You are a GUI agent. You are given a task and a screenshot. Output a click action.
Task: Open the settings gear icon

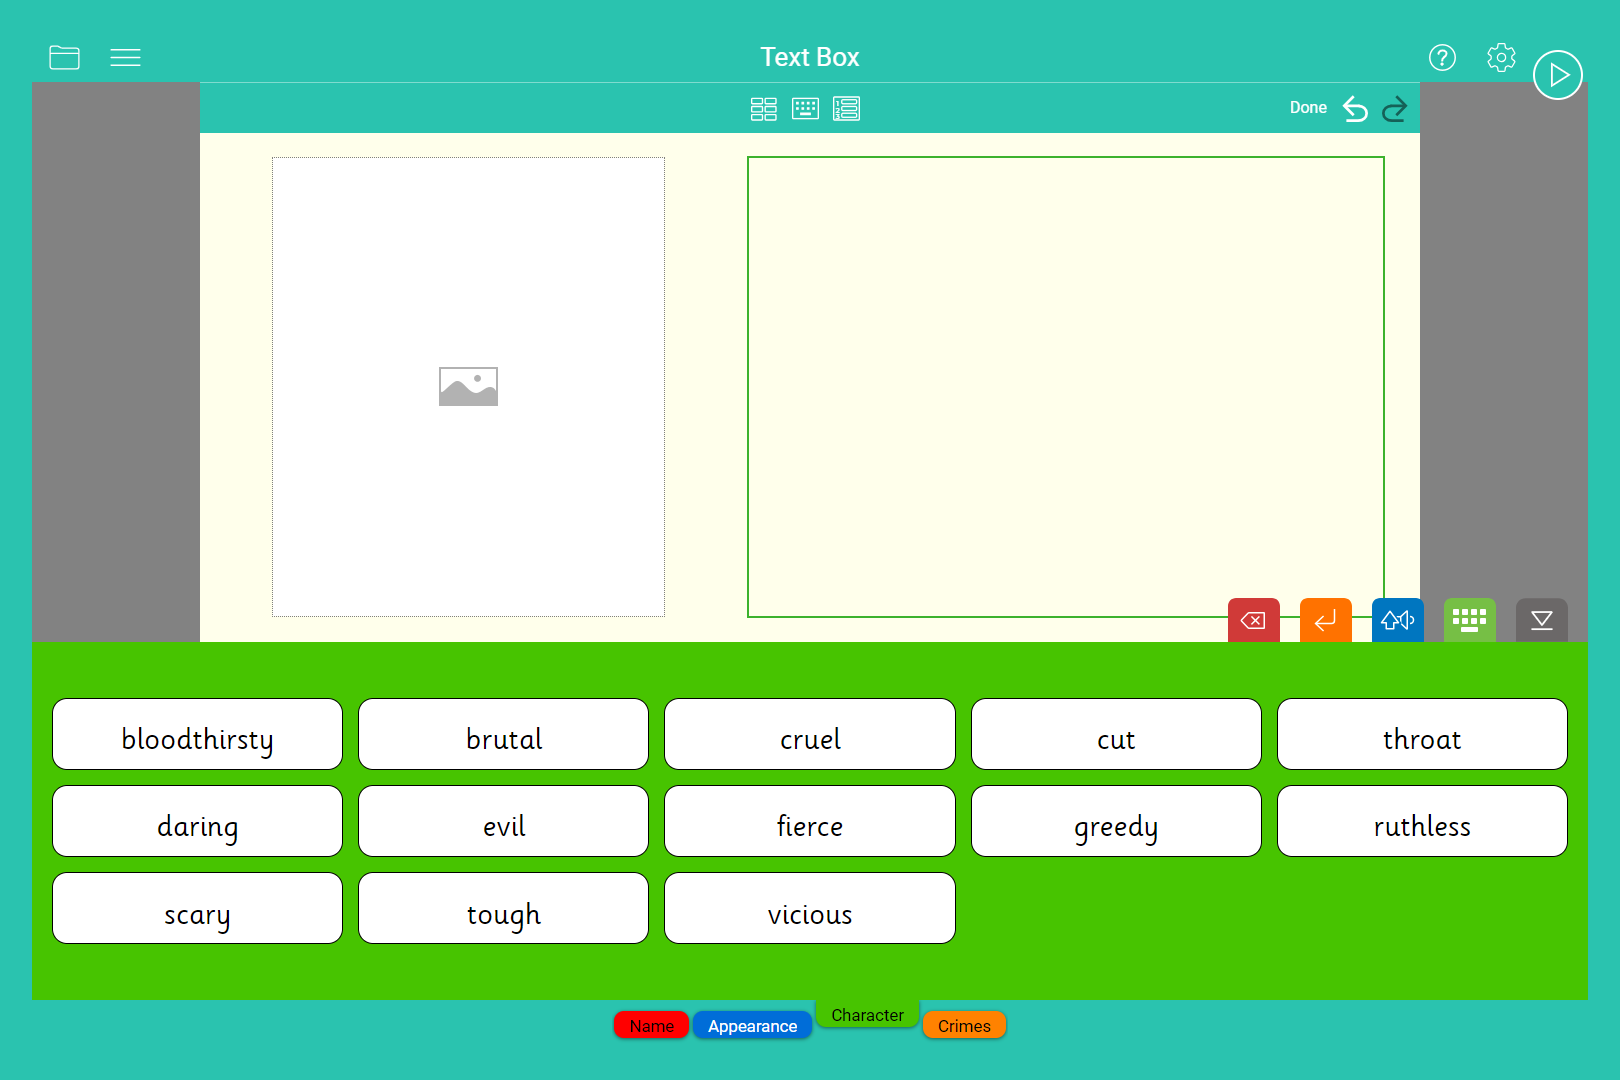click(1501, 57)
